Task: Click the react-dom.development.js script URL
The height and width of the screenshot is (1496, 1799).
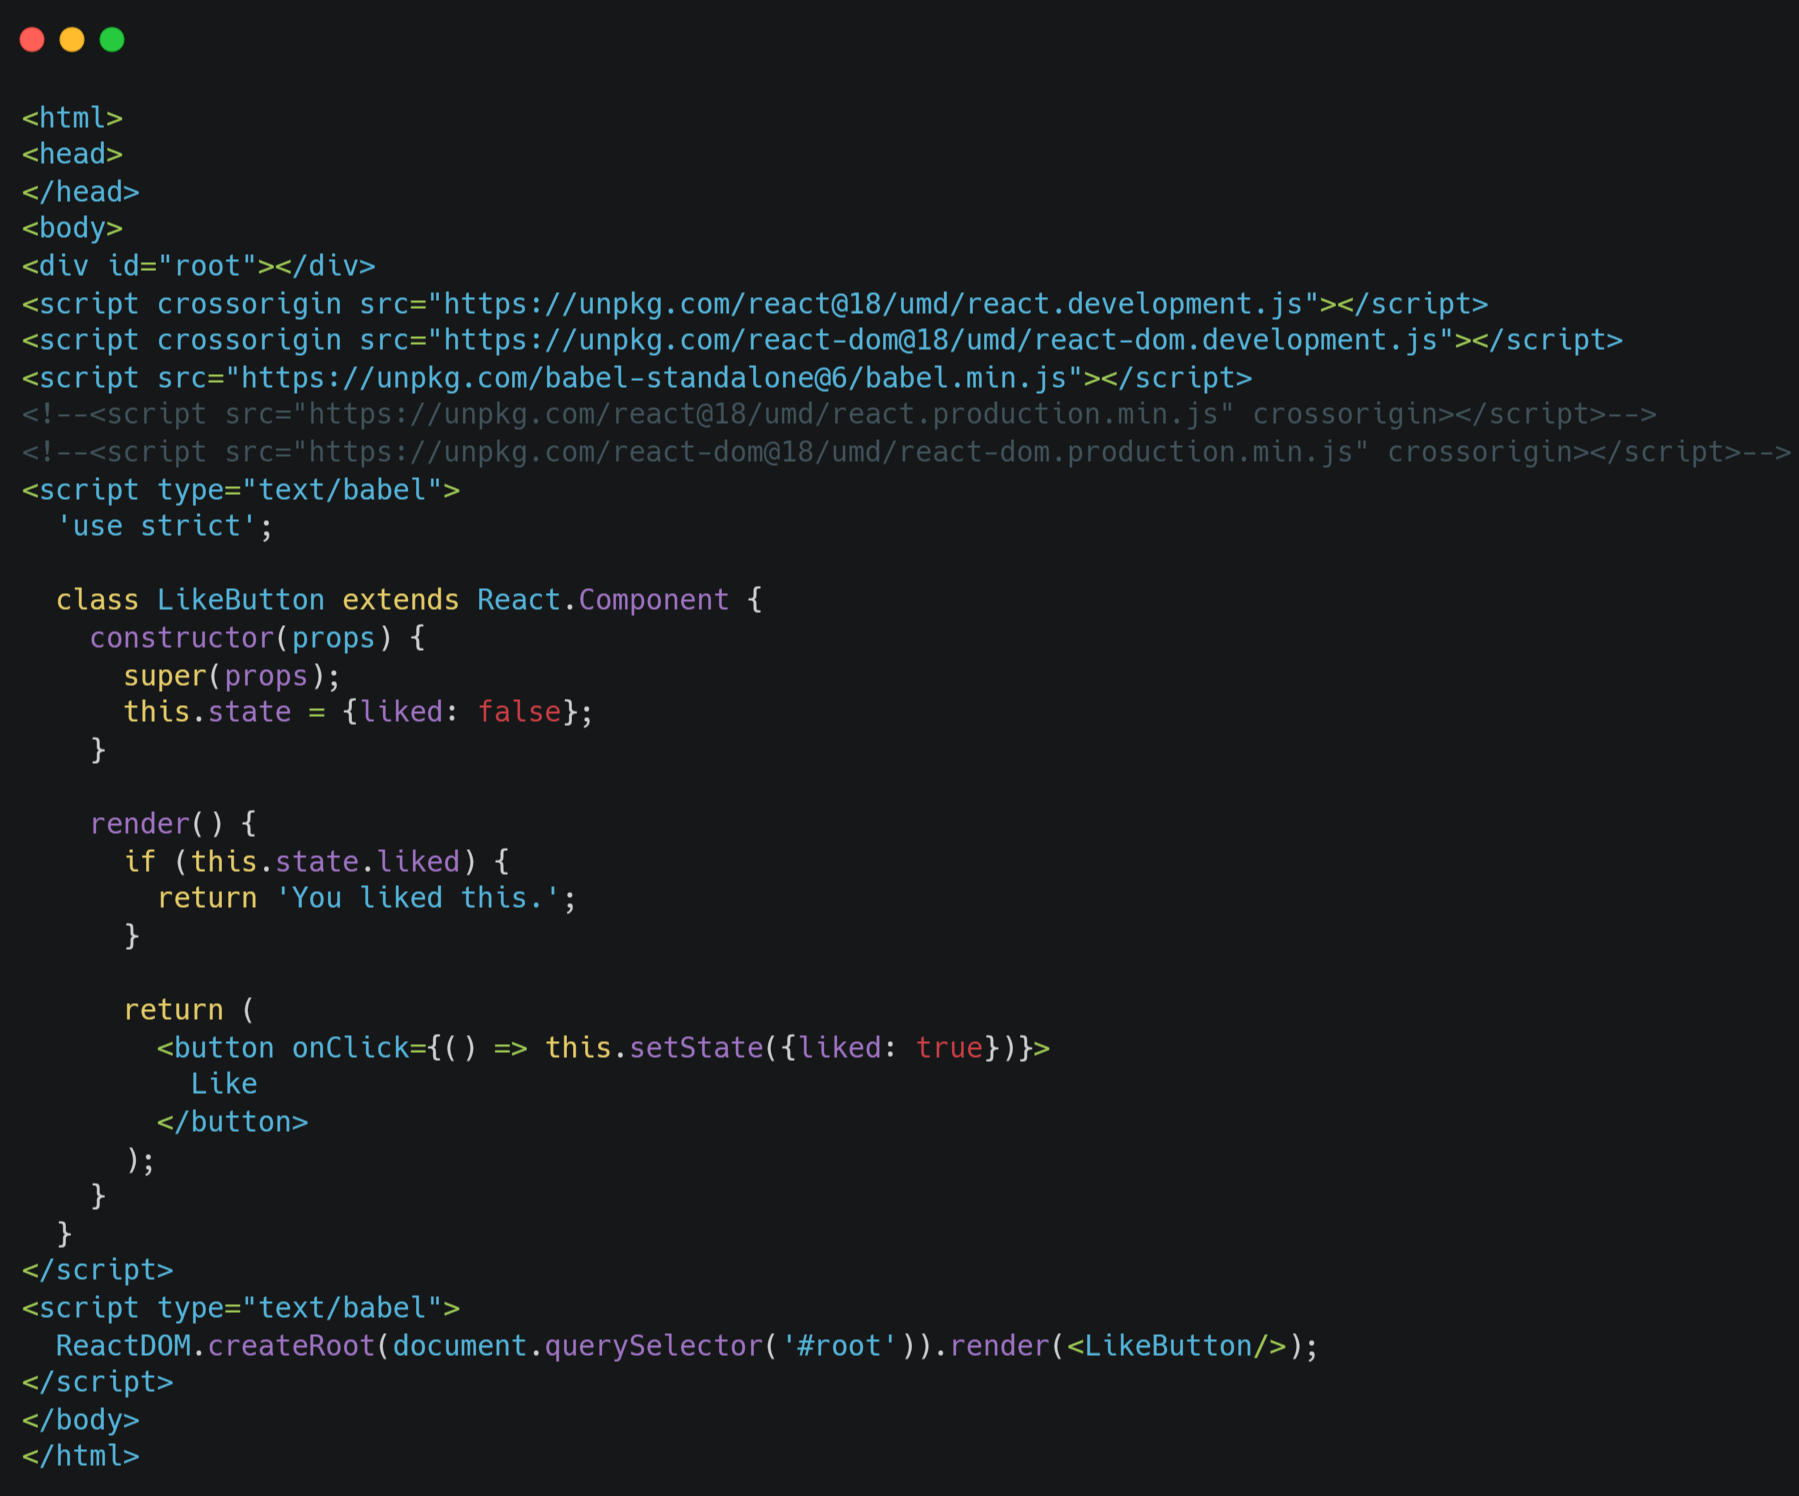Action: point(940,340)
